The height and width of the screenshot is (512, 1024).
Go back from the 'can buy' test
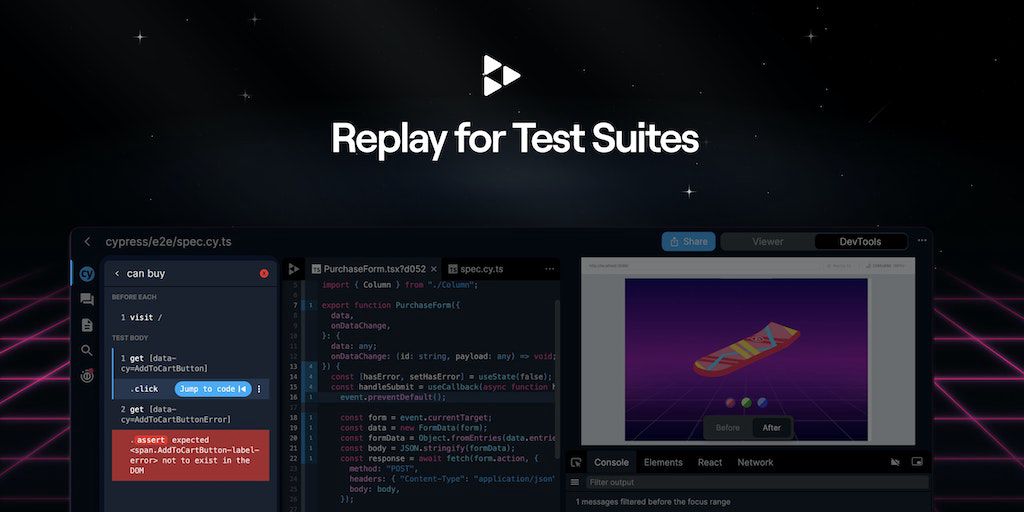pos(117,274)
